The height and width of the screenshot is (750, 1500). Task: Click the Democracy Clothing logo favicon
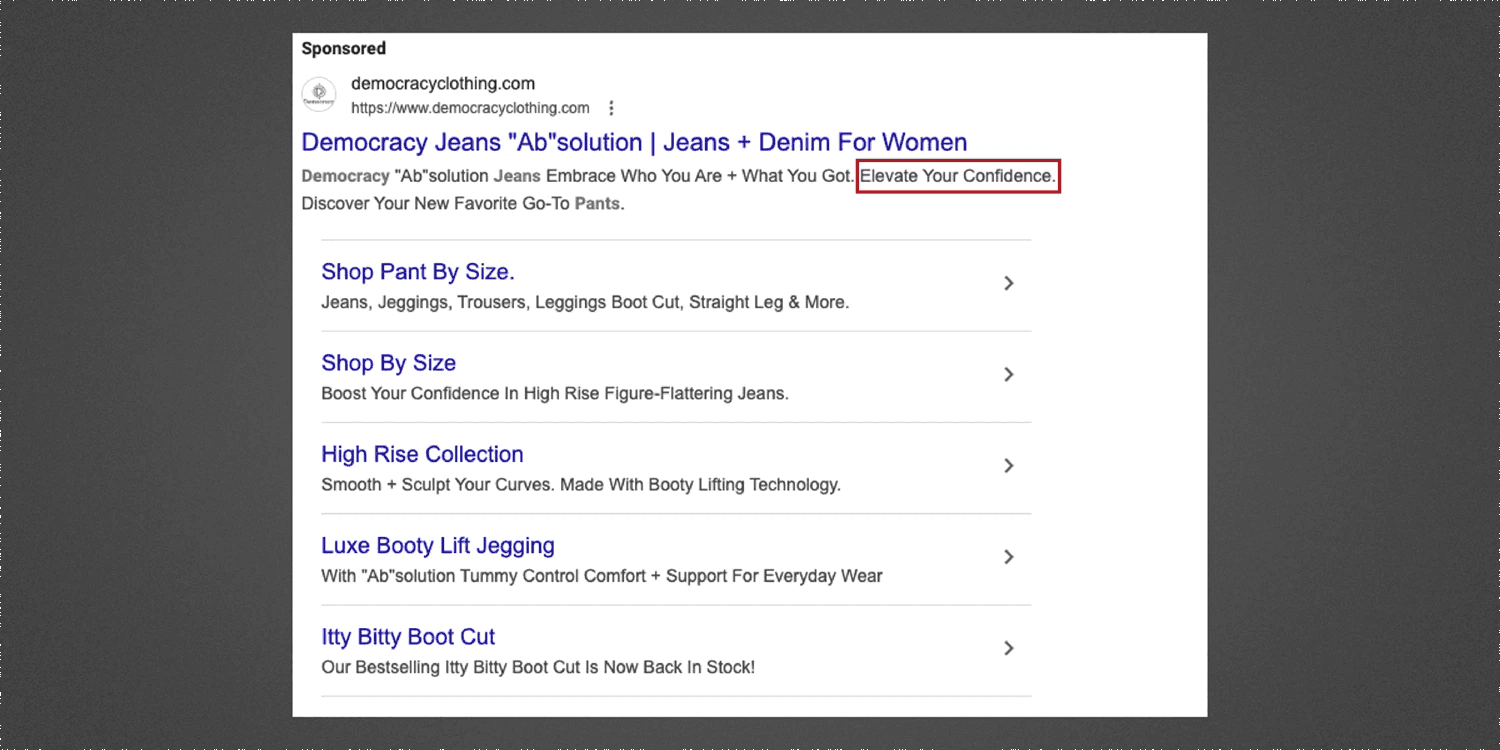pyautogui.click(x=319, y=95)
